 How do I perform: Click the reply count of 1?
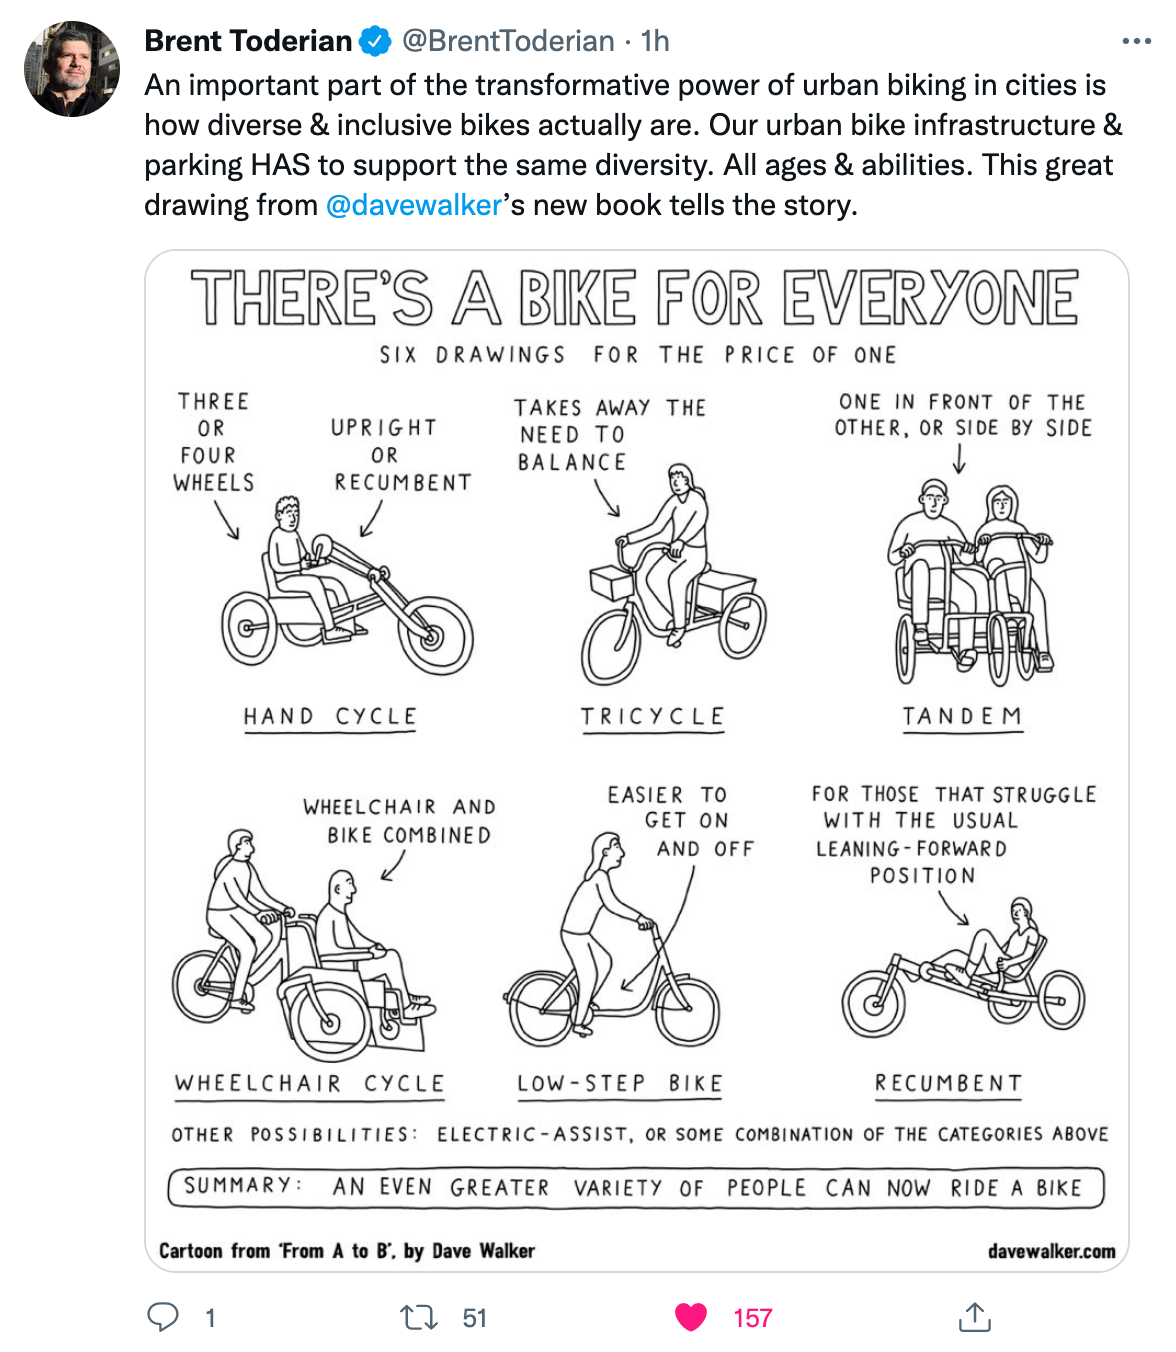(210, 1318)
